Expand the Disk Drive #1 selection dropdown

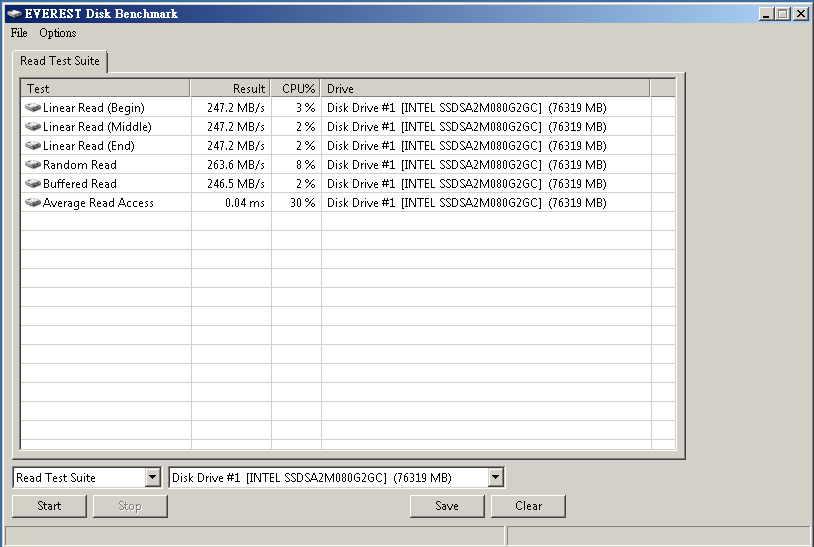pyautogui.click(x=495, y=478)
